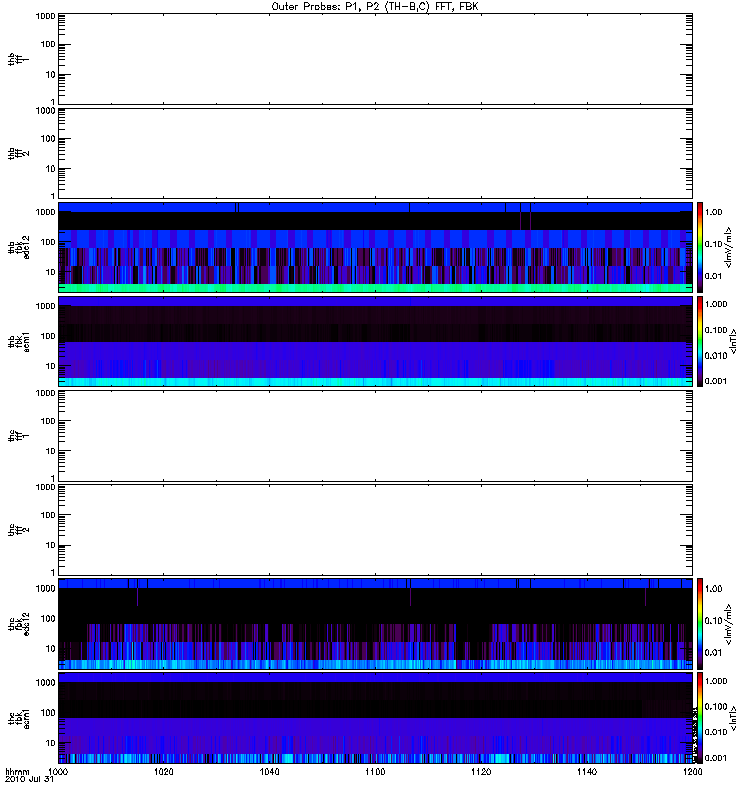Click the 'thc fft 1' y-axis label
Image resolution: width=750 pixels, height=800 pixels.
(x=19, y=436)
